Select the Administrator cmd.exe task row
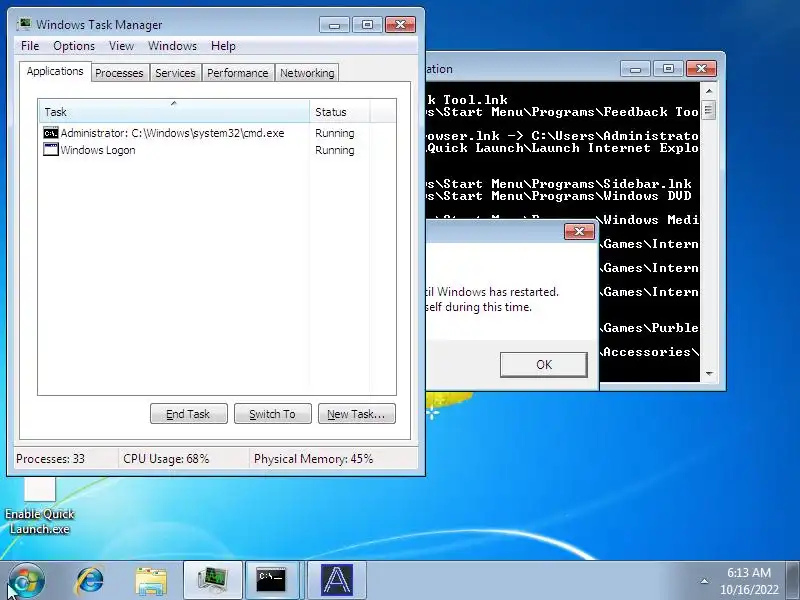Viewport: 800px width, 600px height. coord(217,133)
